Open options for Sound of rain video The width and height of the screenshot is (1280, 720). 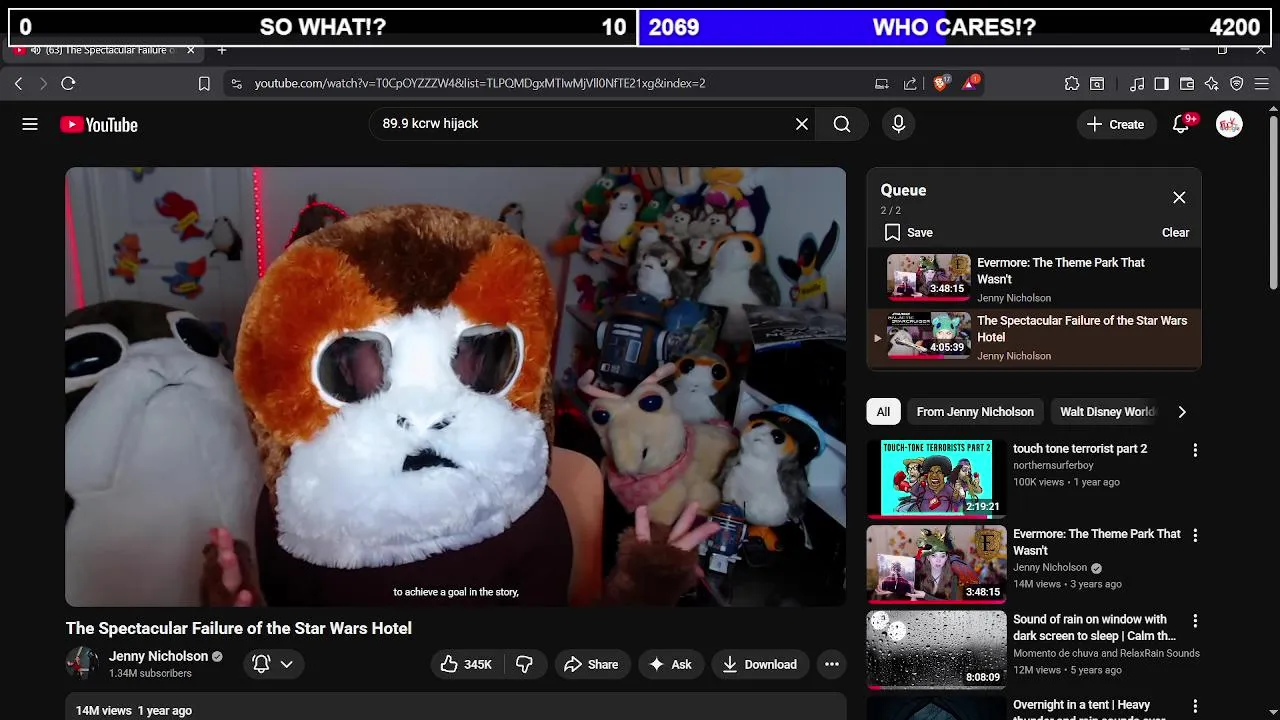click(x=1195, y=621)
